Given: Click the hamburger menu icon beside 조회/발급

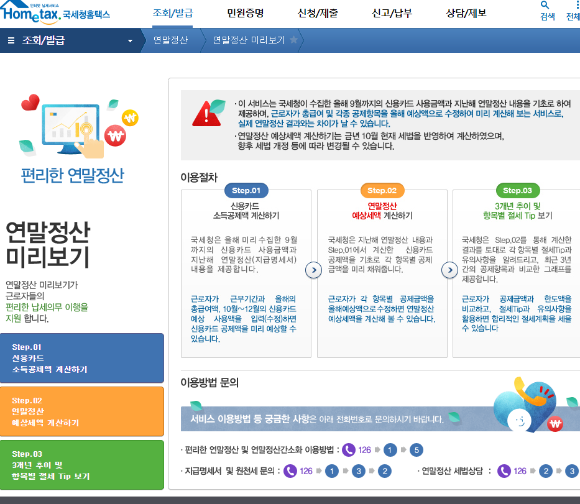Looking at the screenshot, I should point(11,40).
